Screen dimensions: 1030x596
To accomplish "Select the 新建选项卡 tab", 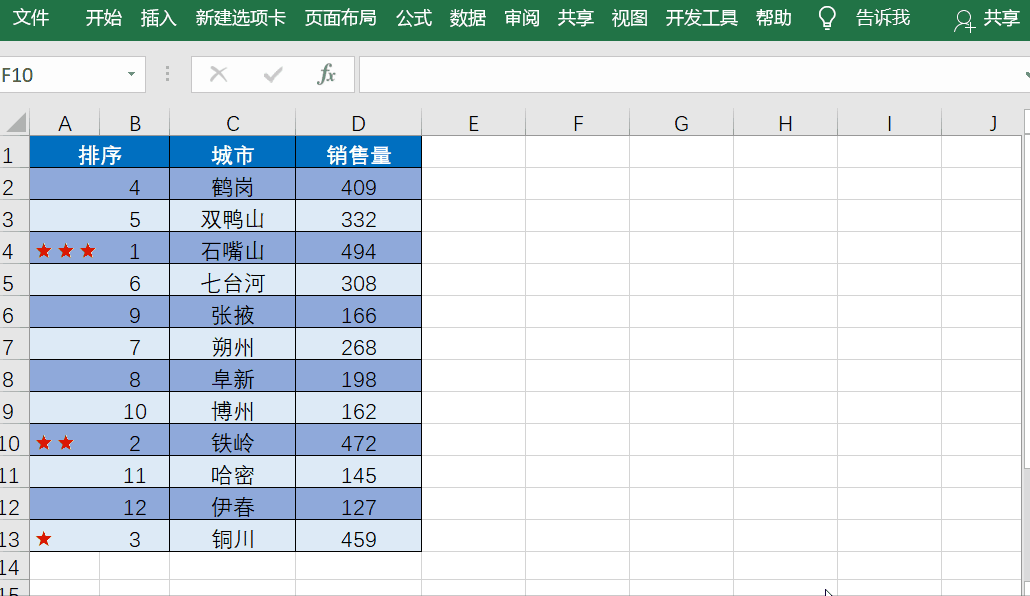I will coord(240,18).
